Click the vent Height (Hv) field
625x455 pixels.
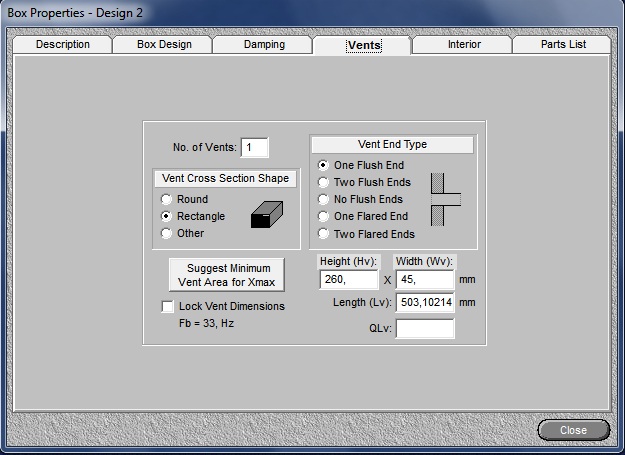(x=347, y=280)
